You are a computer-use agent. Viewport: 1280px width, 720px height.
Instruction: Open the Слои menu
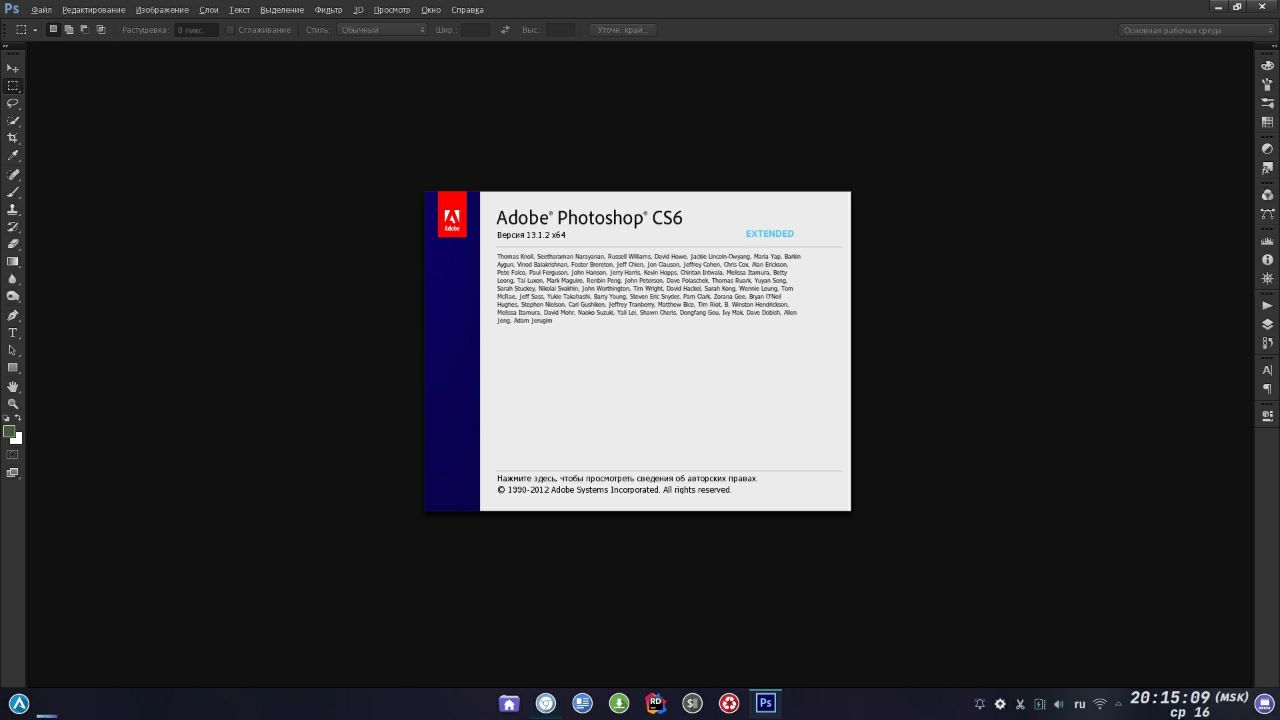pyautogui.click(x=209, y=9)
